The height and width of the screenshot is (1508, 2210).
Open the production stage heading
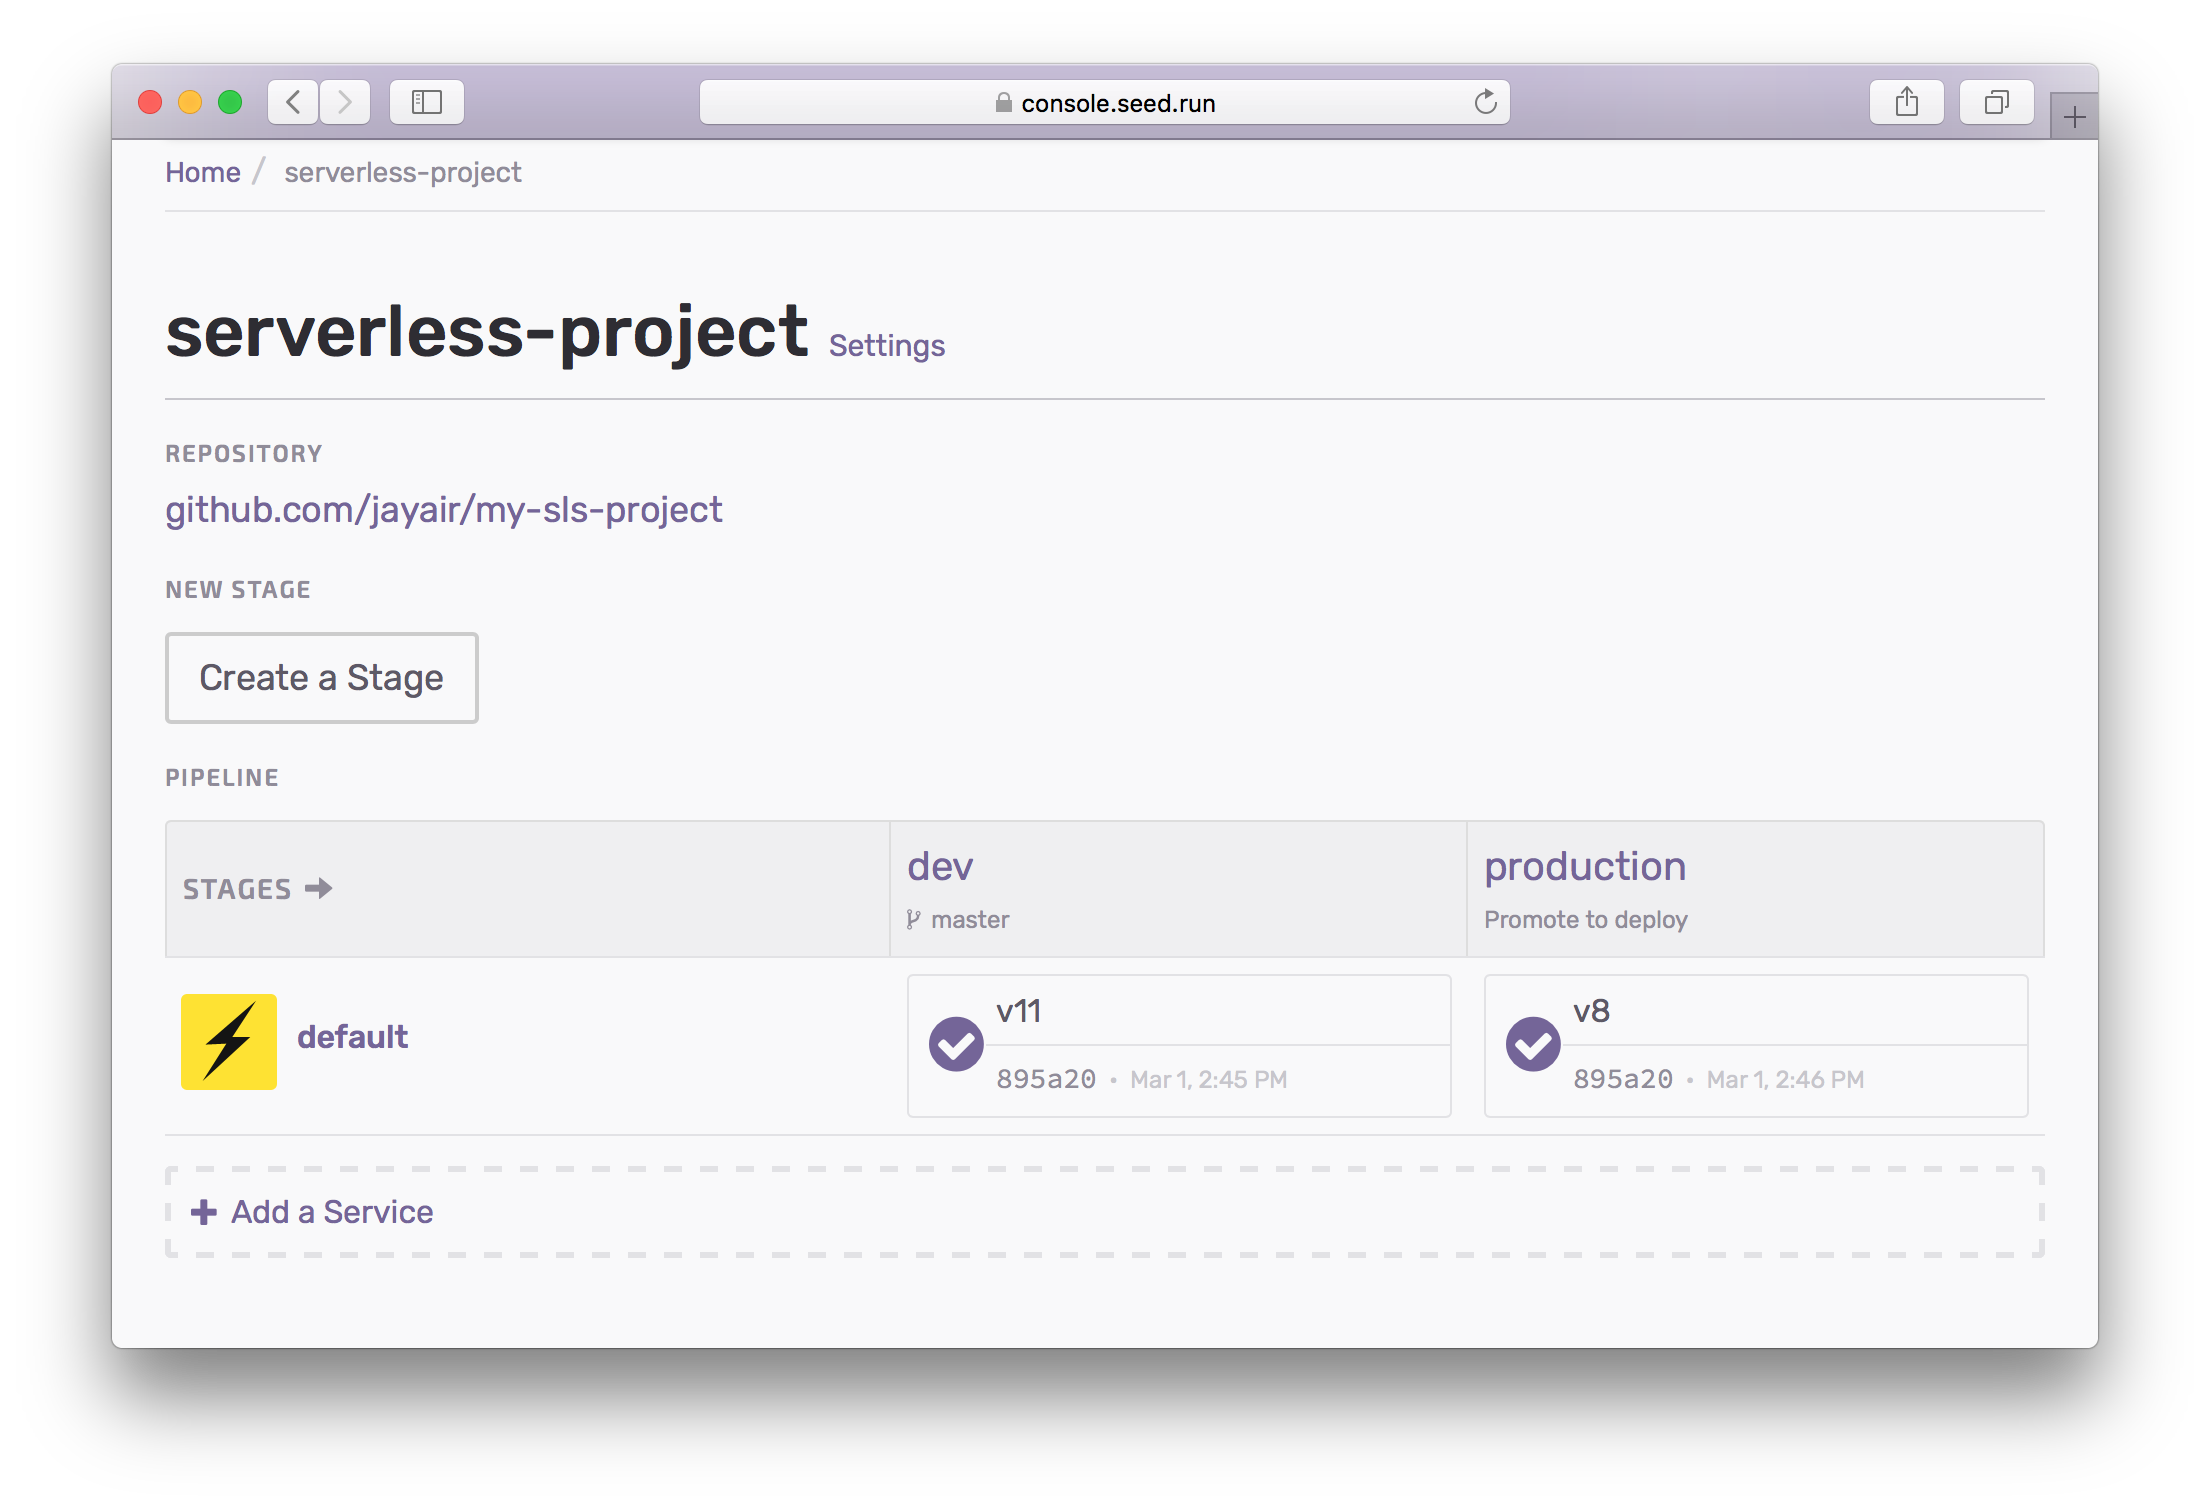pyautogui.click(x=1584, y=866)
